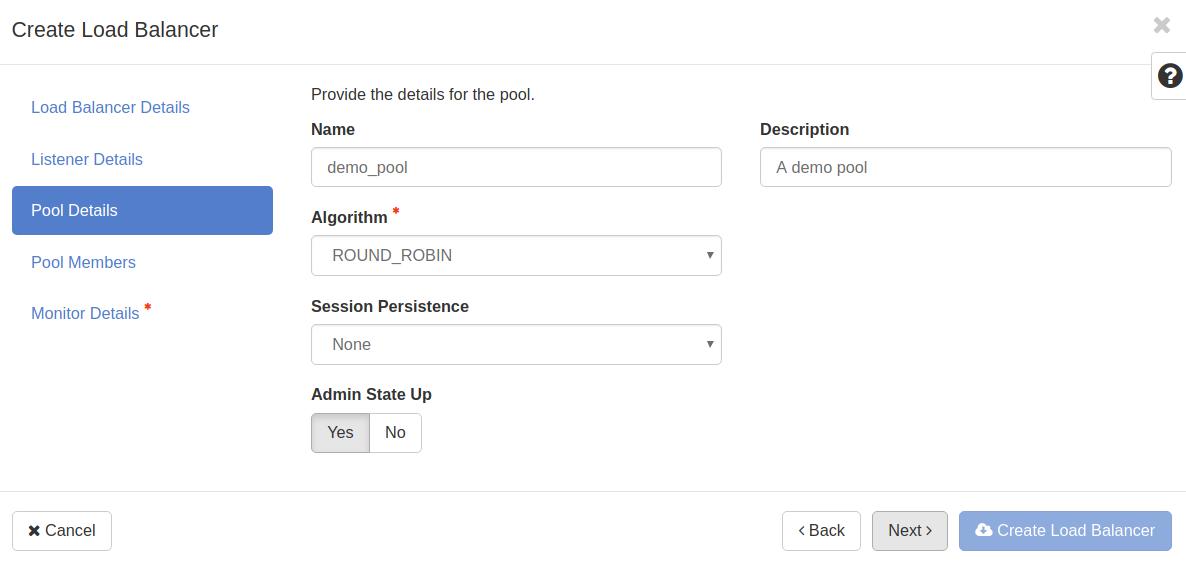Click the Description text field
1186x563 pixels.
965,167
